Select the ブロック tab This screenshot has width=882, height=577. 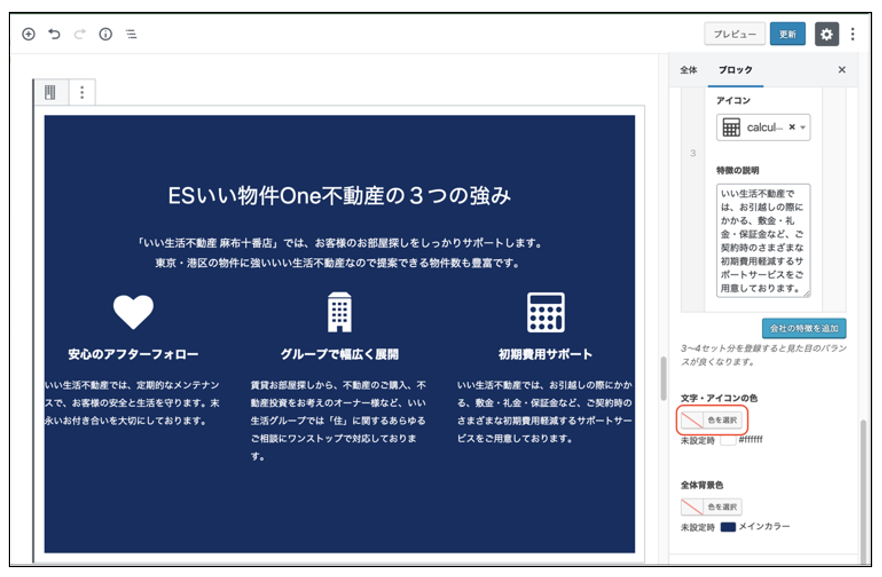pyautogui.click(x=735, y=70)
